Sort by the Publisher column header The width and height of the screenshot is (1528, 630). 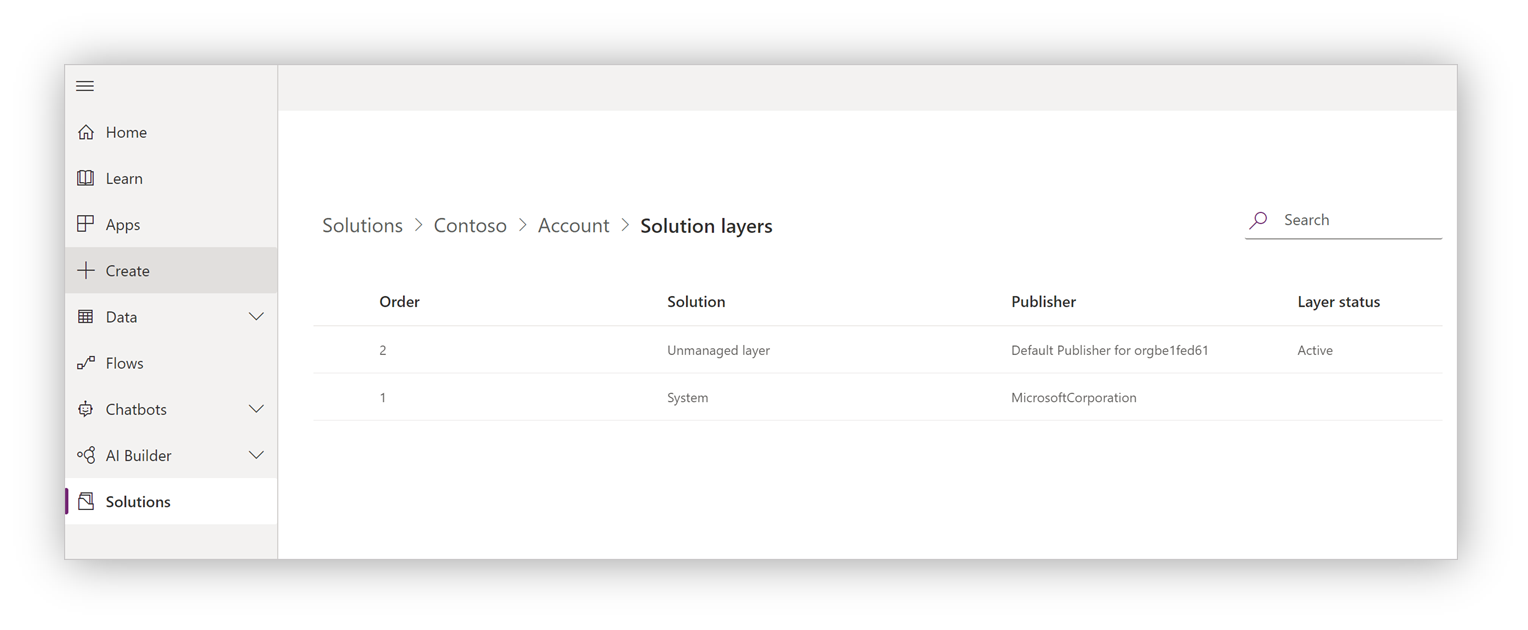[1043, 302]
